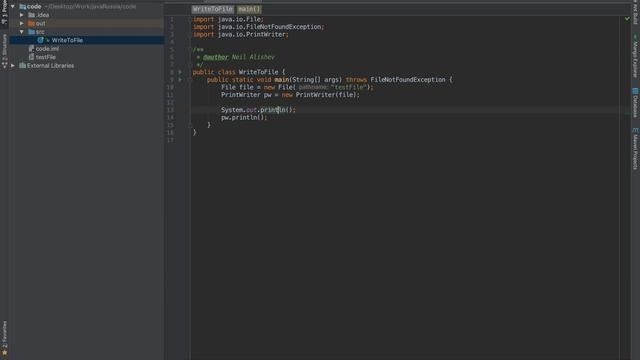Open the Favorites tool window tab
The image size is (640, 360).
pyautogui.click(x=4, y=338)
